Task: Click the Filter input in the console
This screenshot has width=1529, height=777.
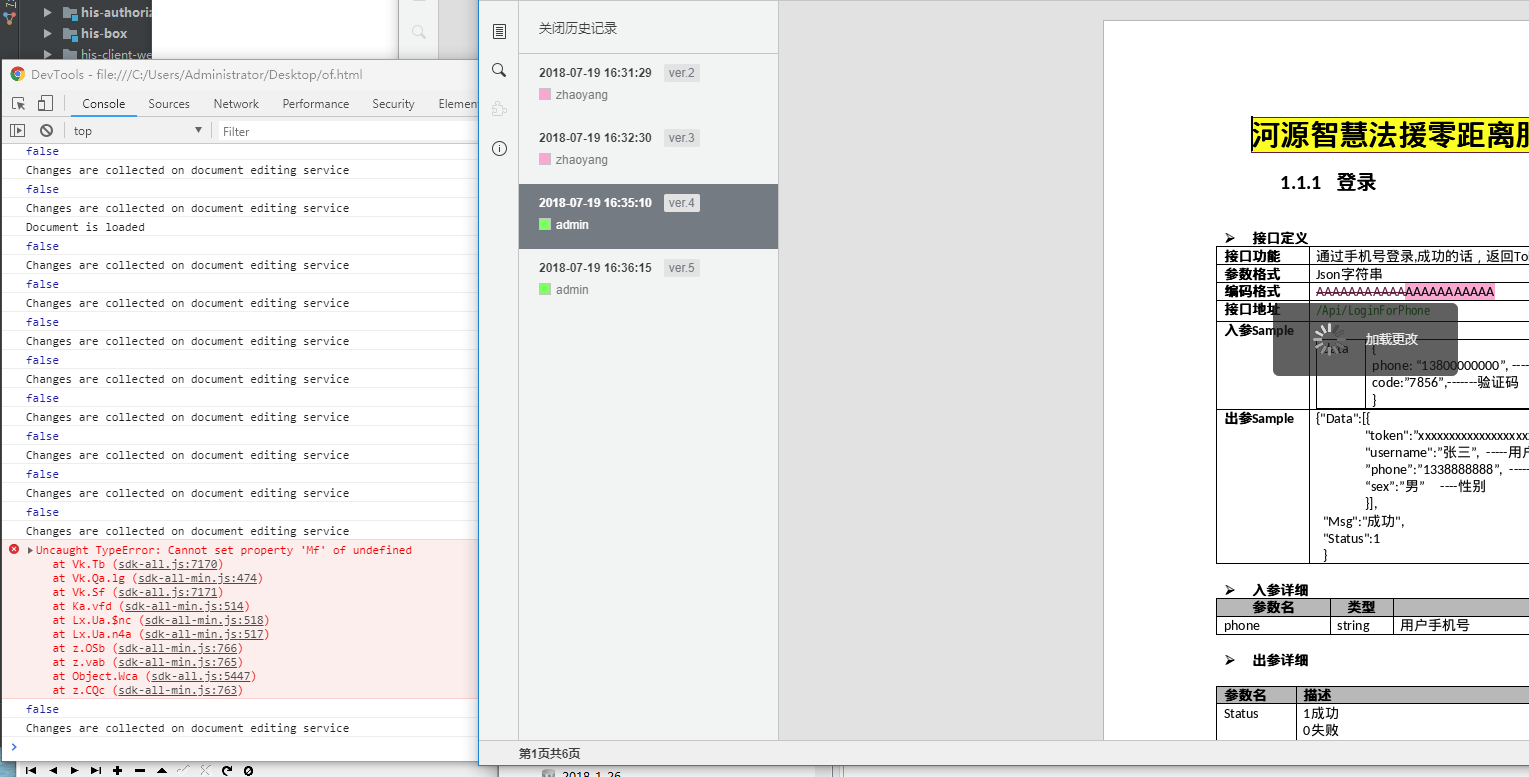Action: pos(348,131)
